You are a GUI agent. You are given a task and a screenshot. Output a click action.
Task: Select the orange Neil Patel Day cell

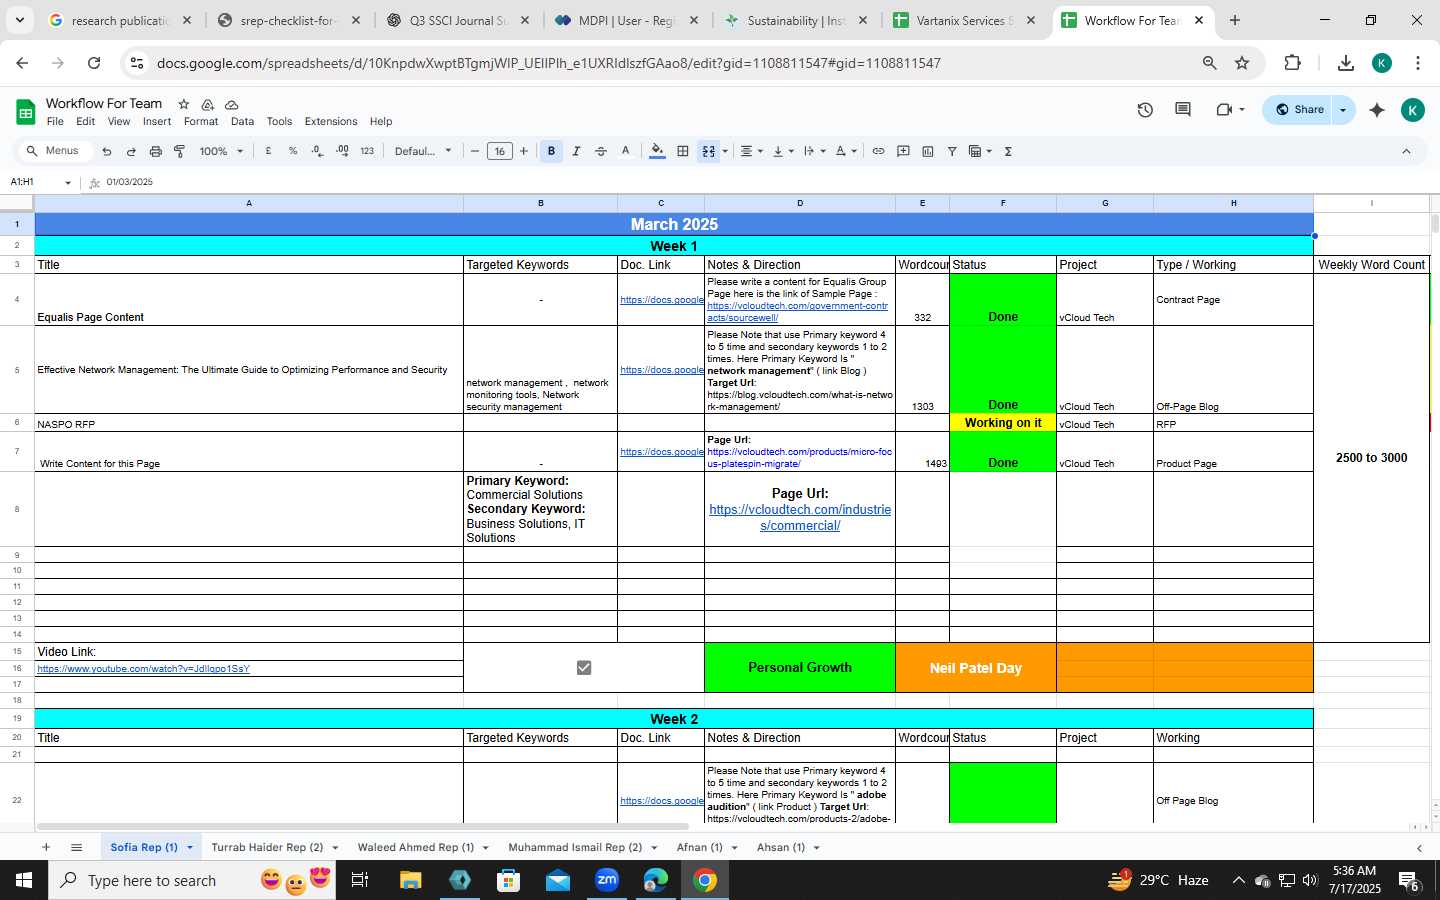pos(976,667)
